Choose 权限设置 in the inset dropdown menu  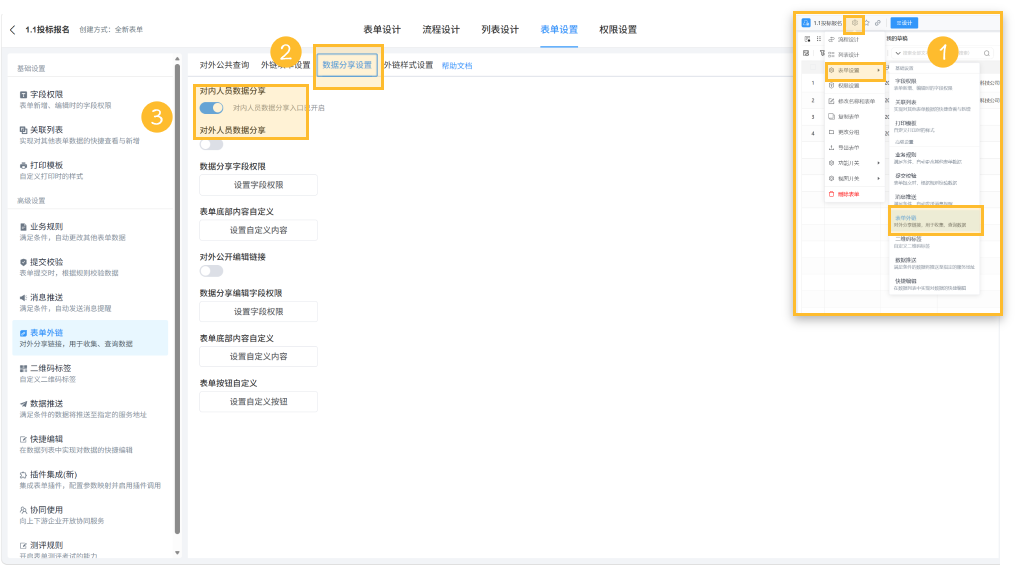click(854, 86)
